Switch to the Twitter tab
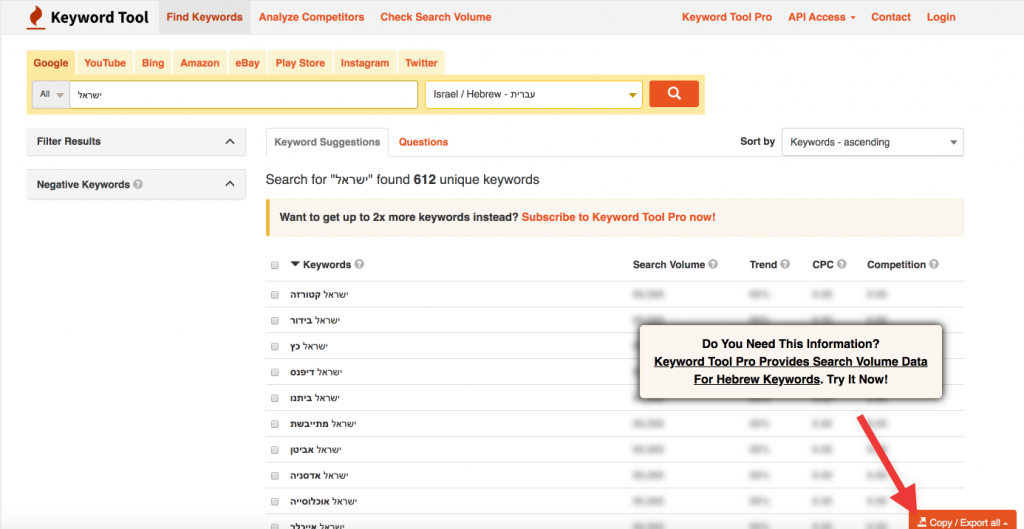This screenshot has width=1024, height=529. [421, 63]
